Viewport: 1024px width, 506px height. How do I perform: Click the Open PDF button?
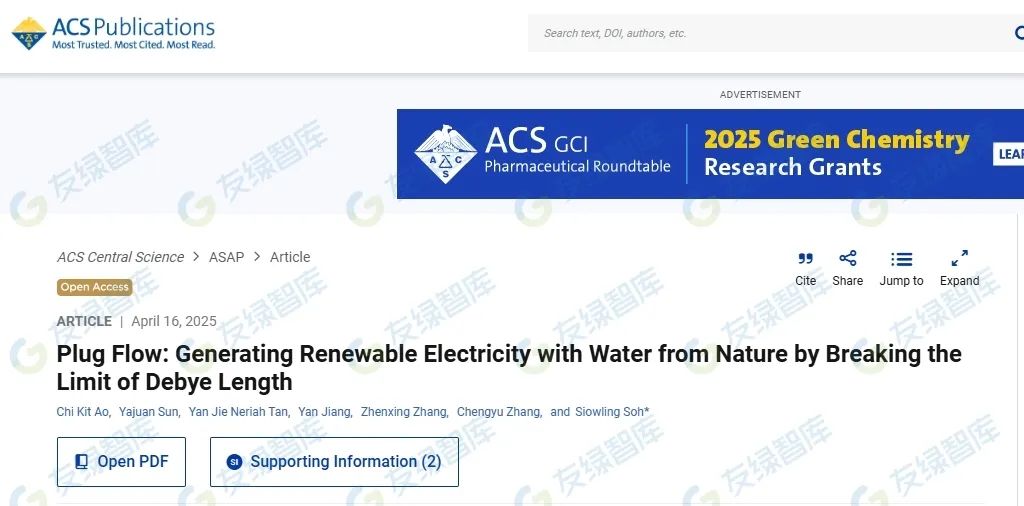click(x=121, y=462)
